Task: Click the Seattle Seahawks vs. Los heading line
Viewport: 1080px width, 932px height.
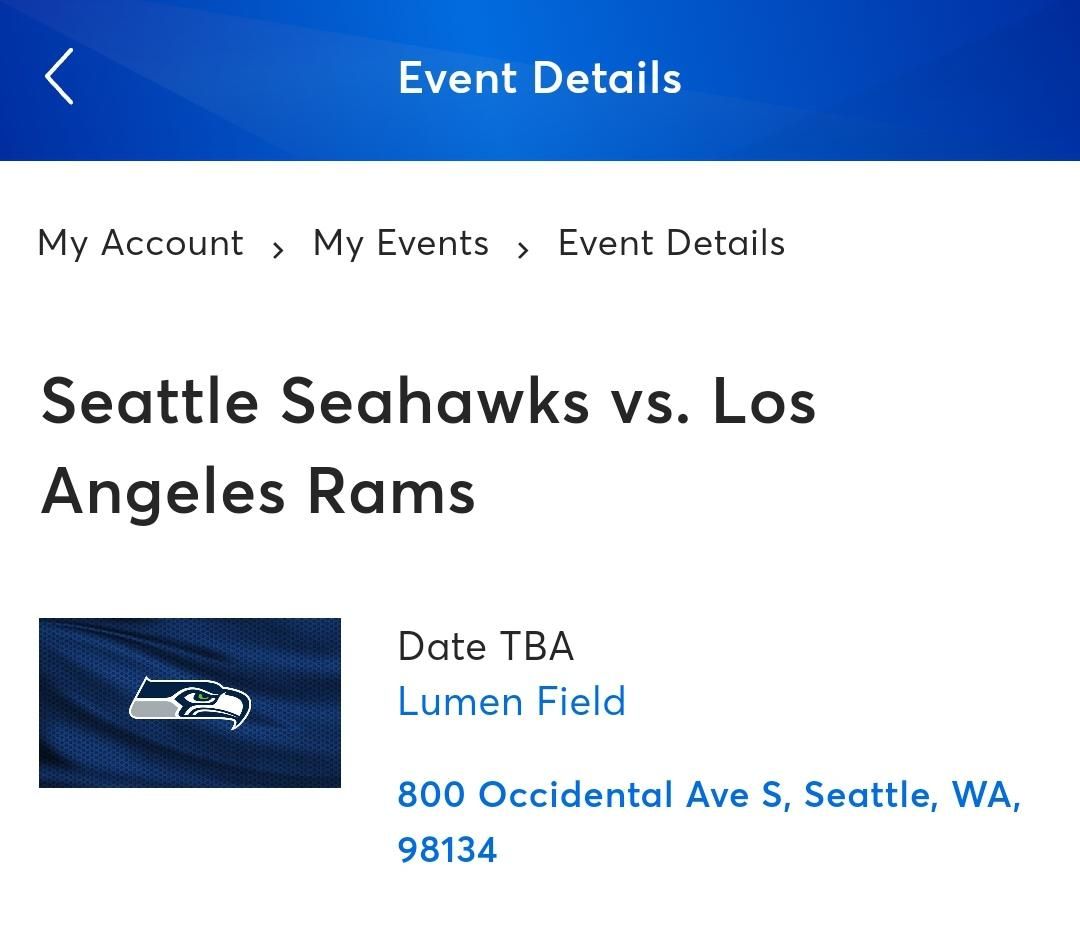Action: click(428, 401)
